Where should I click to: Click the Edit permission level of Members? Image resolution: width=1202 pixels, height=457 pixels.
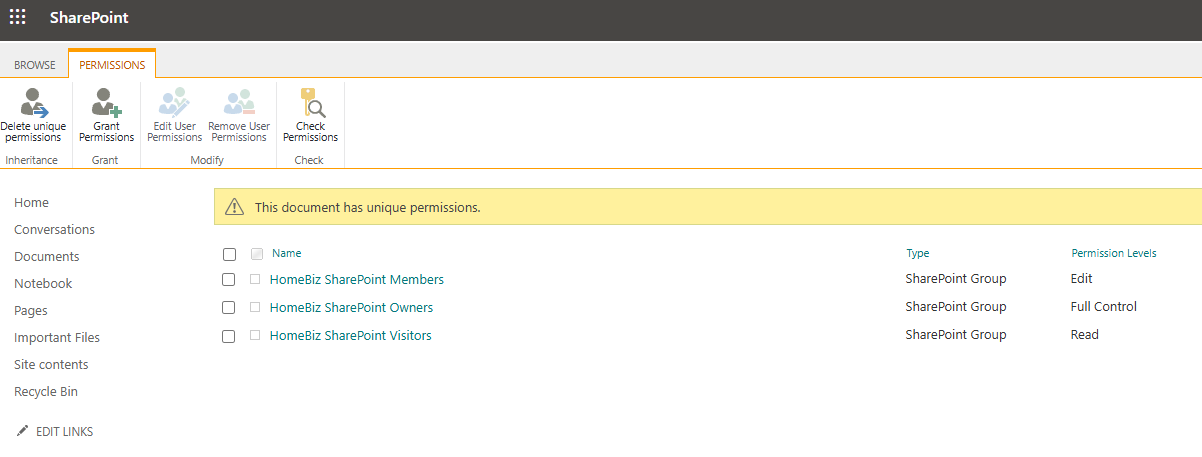coord(1081,279)
